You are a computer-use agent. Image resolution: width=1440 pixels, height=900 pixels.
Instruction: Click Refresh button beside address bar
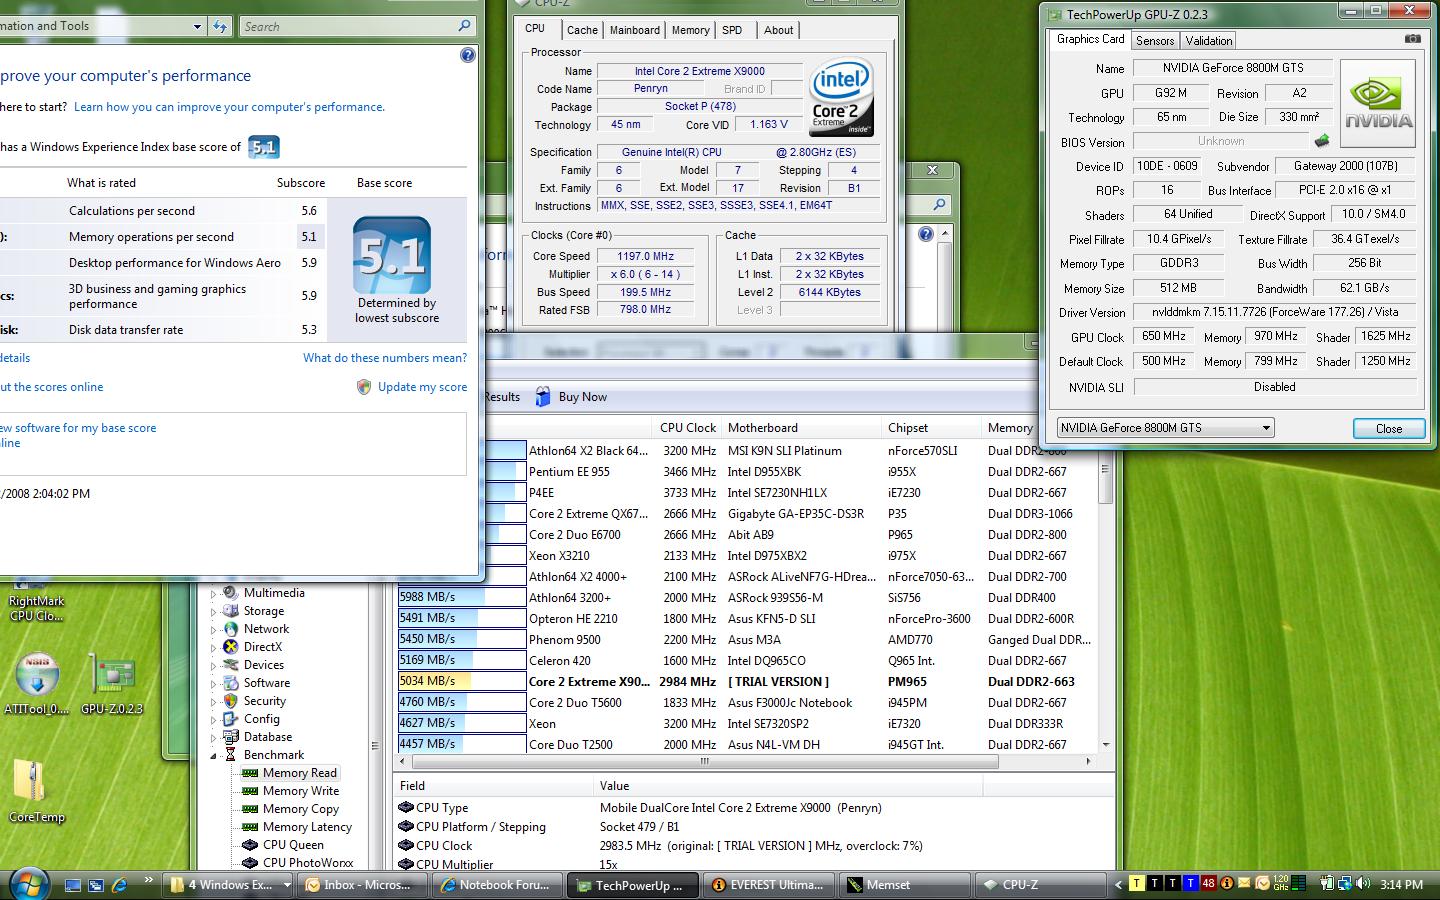(220, 27)
